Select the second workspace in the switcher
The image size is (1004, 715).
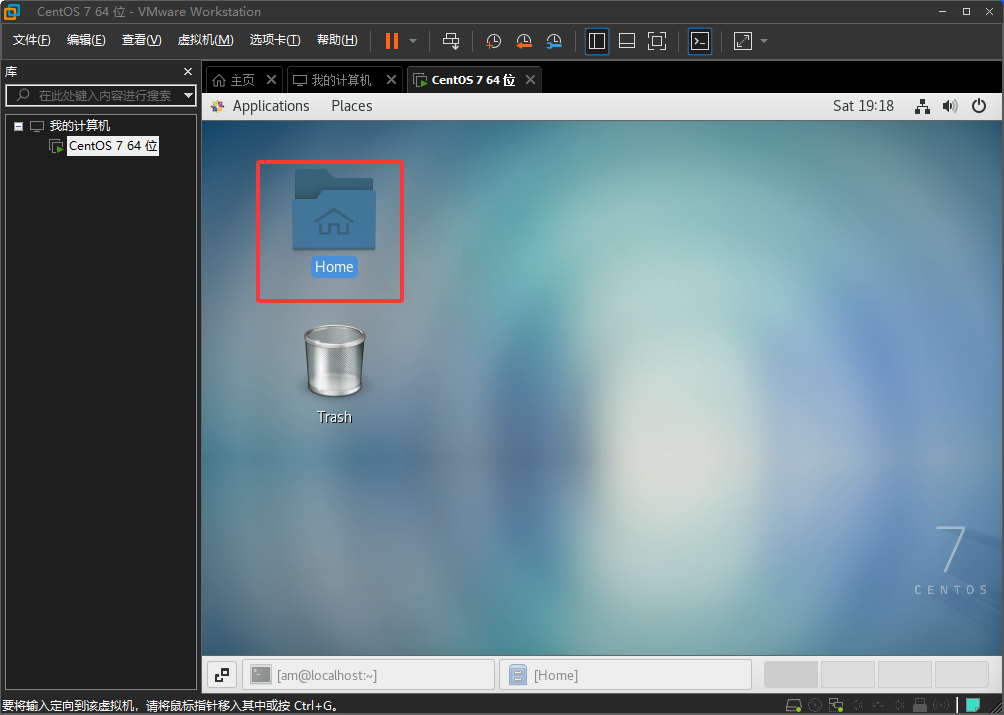pyautogui.click(x=848, y=675)
